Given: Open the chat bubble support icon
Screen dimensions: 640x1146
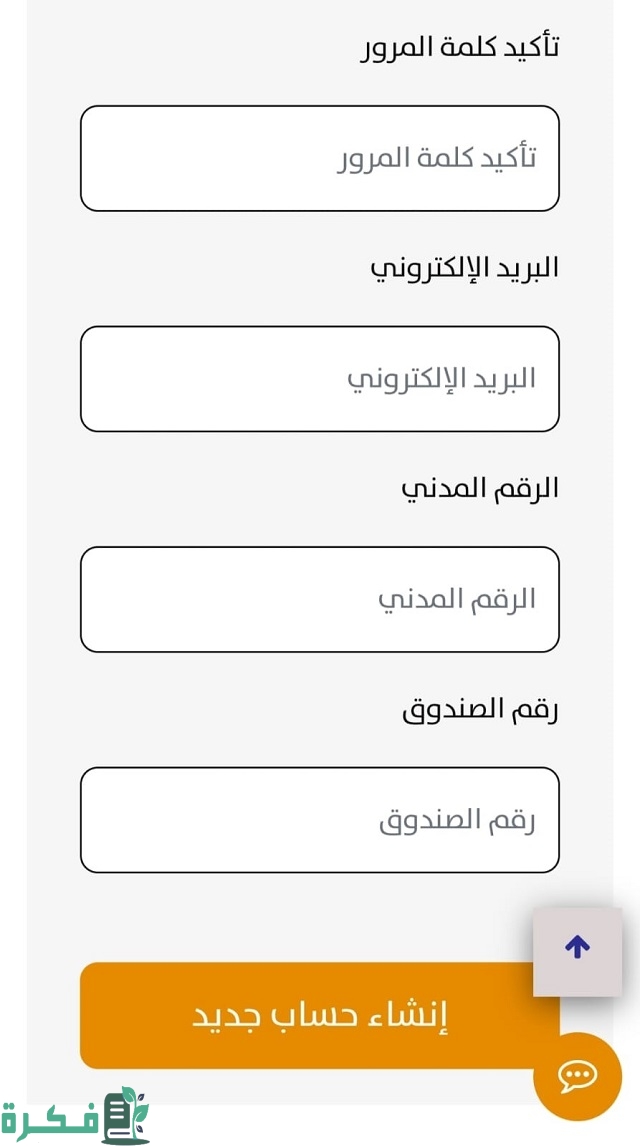Looking at the screenshot, I should click(x=577, y=1076).
